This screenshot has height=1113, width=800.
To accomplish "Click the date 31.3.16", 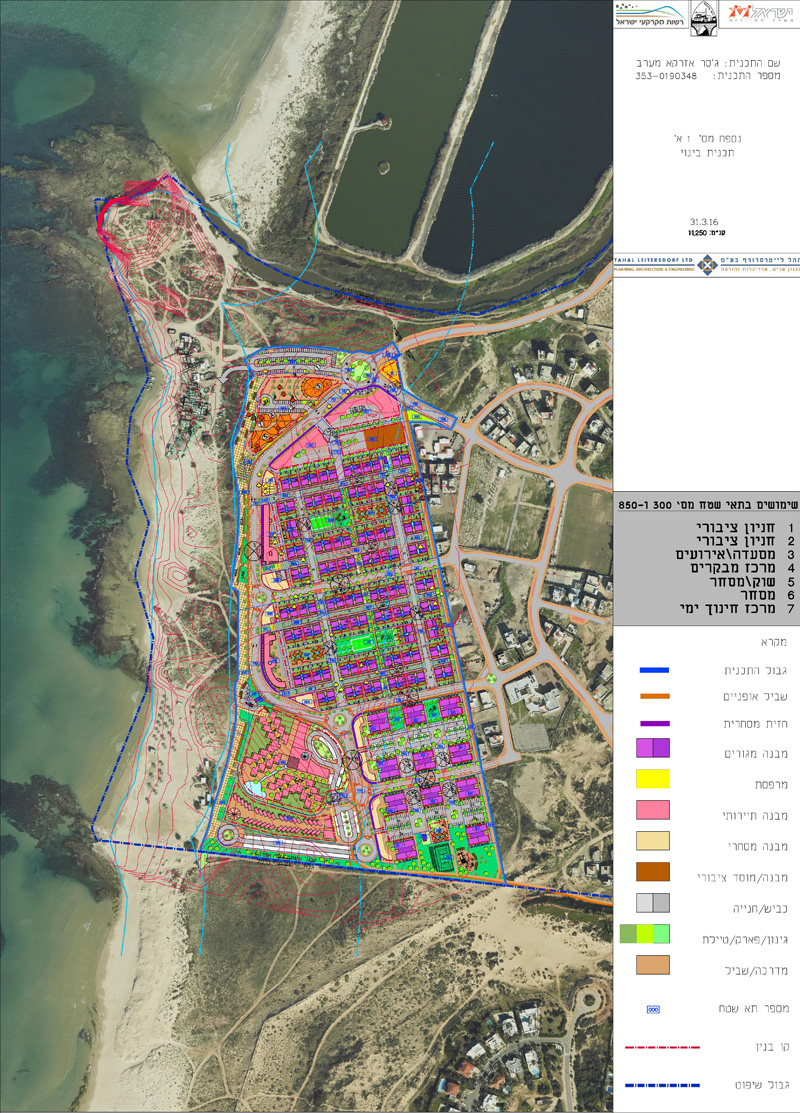I will pos(703,221).
